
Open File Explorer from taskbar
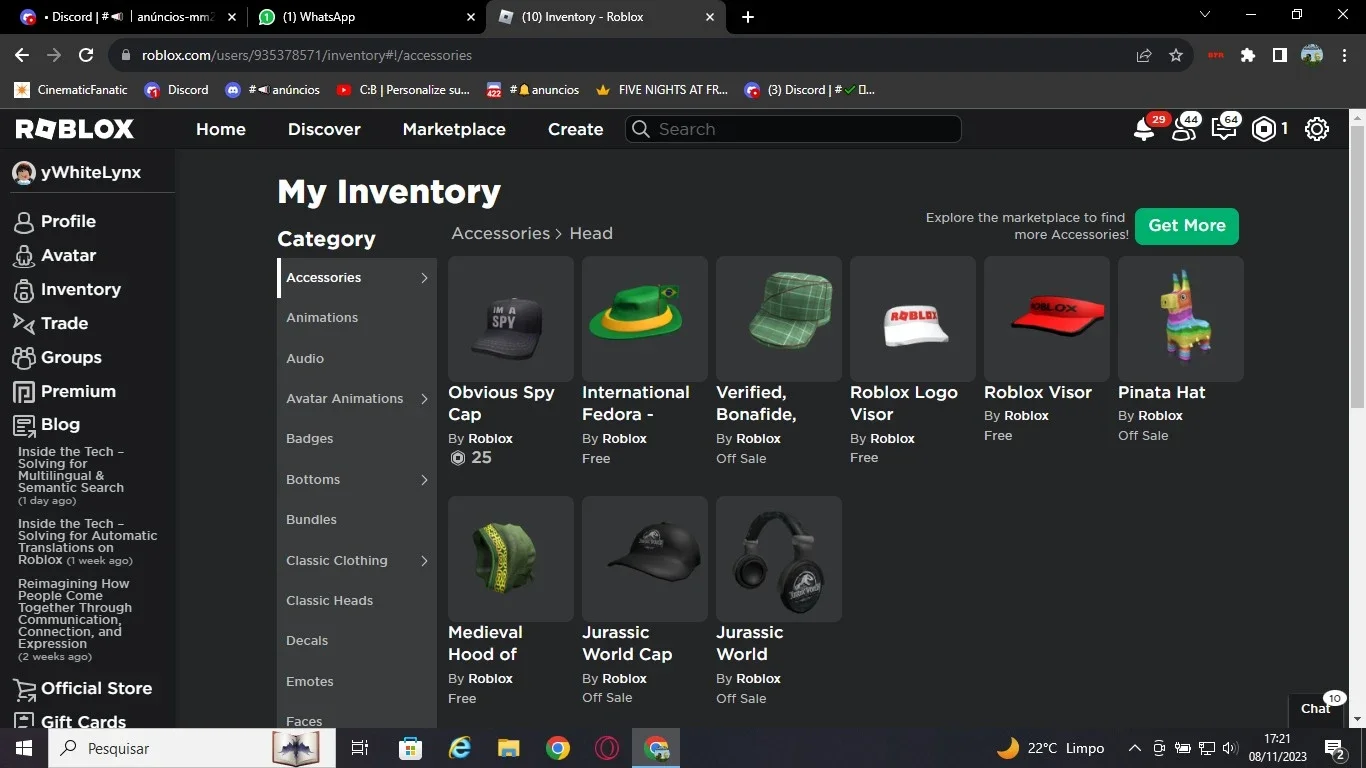(x=509, y=748)
